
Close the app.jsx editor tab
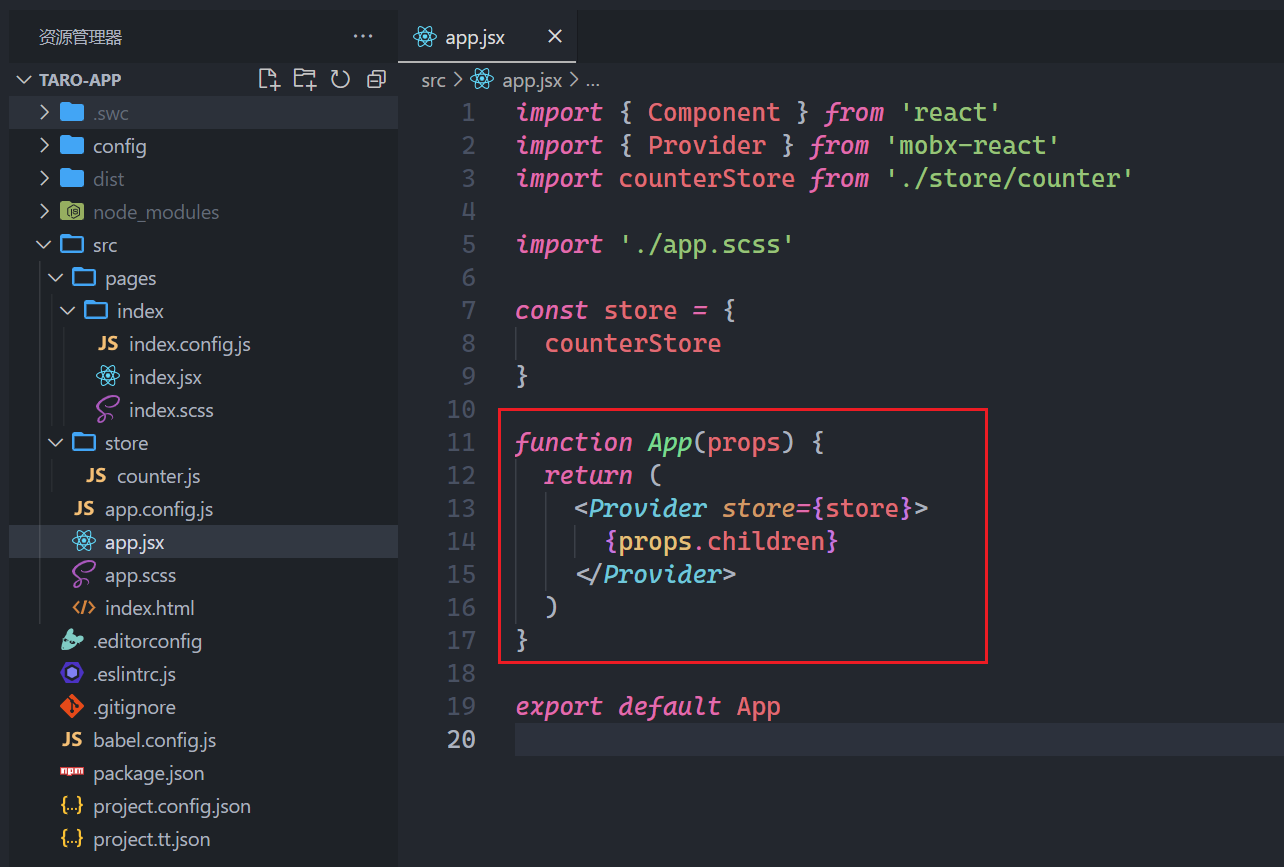point(555,37)
